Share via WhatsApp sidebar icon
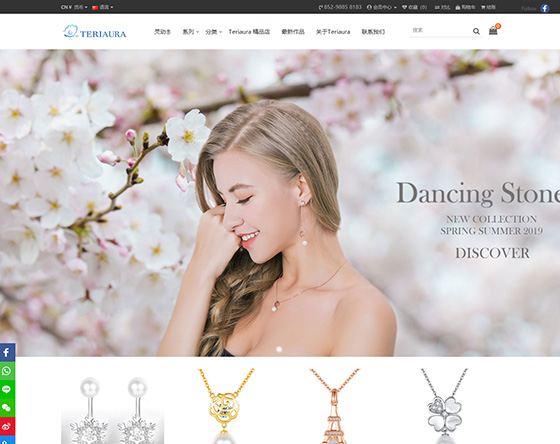560x444 pixels. (x=7, y=371)
